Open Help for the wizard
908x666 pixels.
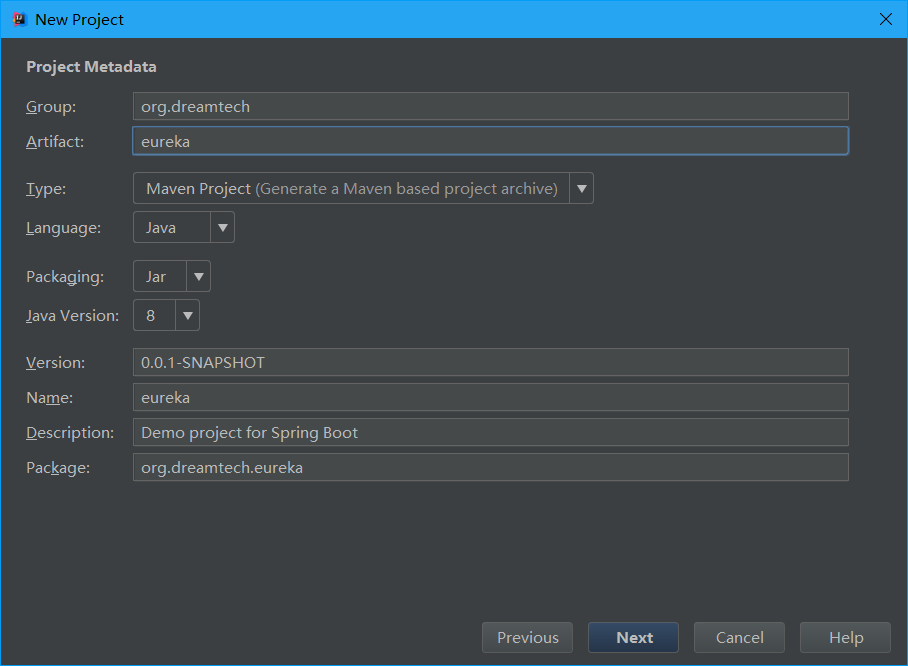click(x=845, y=638)
